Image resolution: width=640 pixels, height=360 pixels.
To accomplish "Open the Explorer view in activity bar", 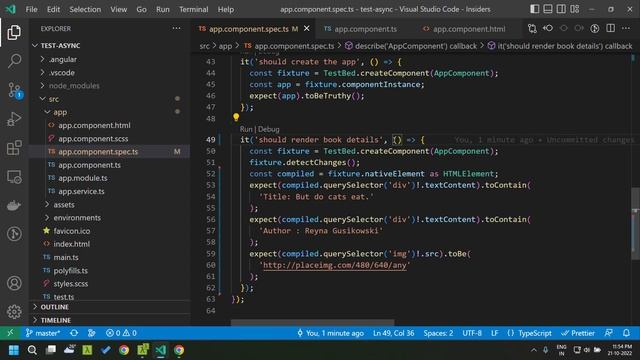I will [x=14, y=33].
